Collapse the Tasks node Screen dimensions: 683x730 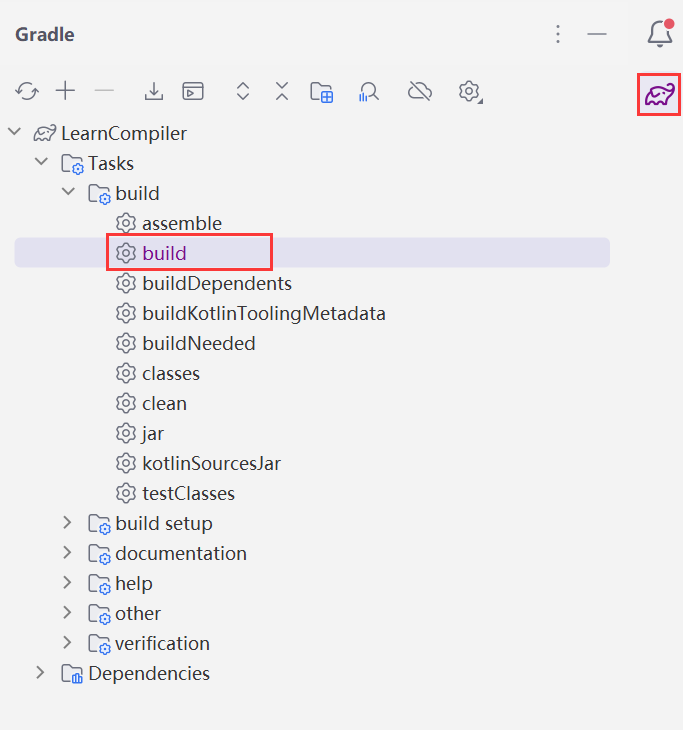tap(41, 162)
